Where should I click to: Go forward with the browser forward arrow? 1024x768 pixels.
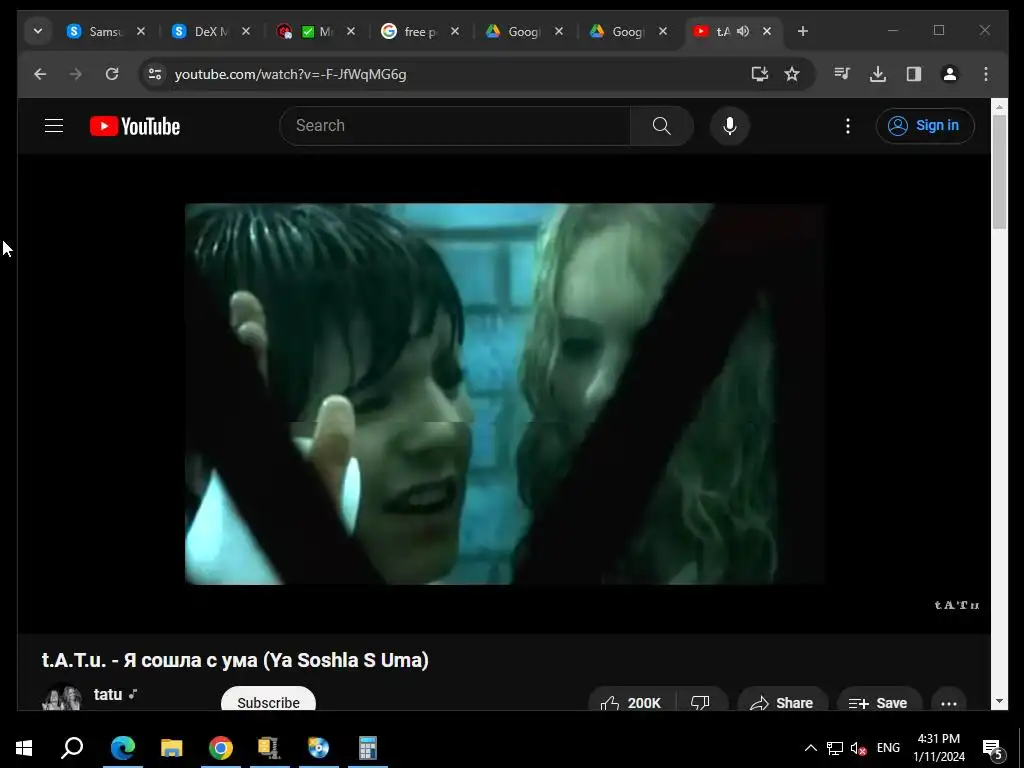76,74
